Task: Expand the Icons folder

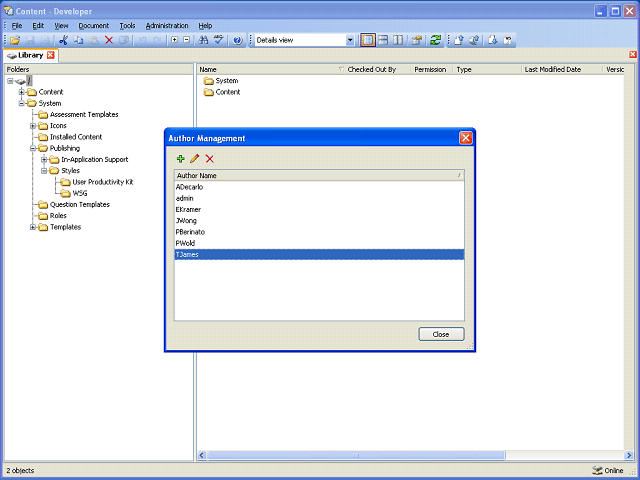Action: [33, 126]
